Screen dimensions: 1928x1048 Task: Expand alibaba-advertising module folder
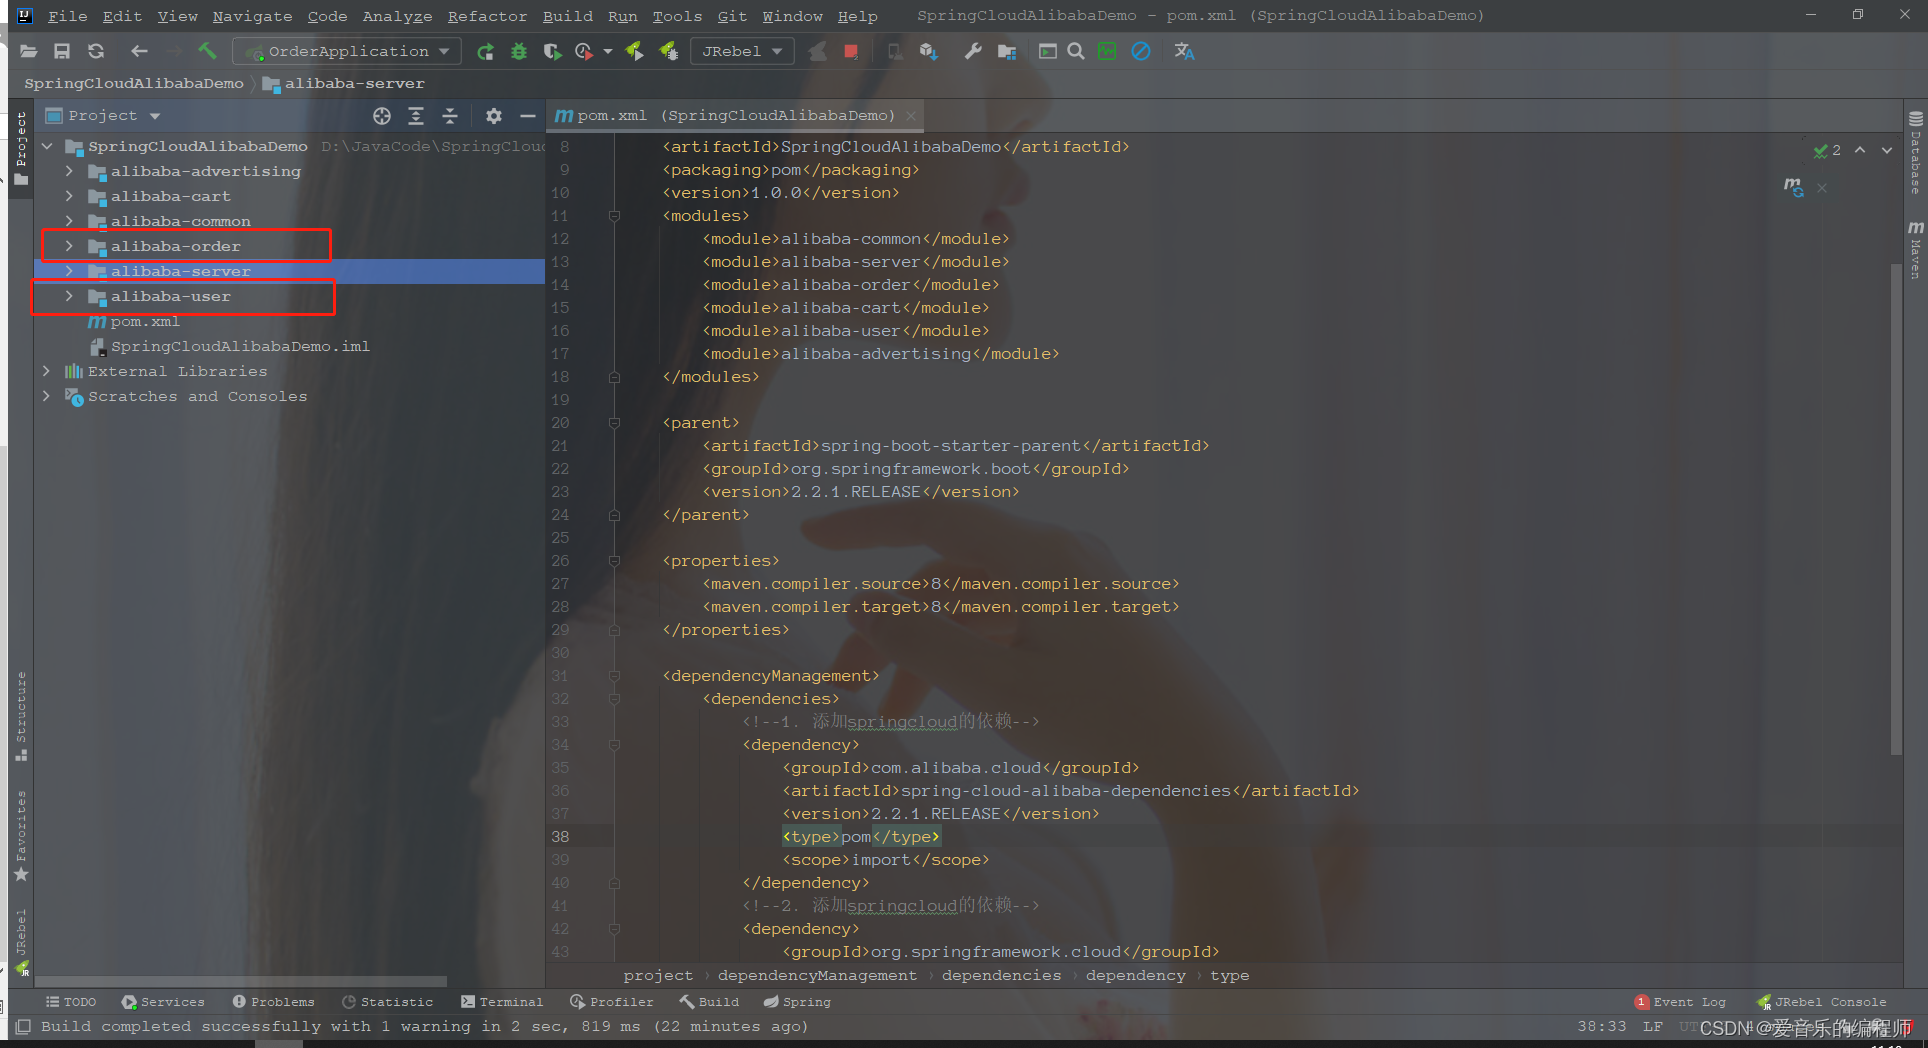[69, 171]
